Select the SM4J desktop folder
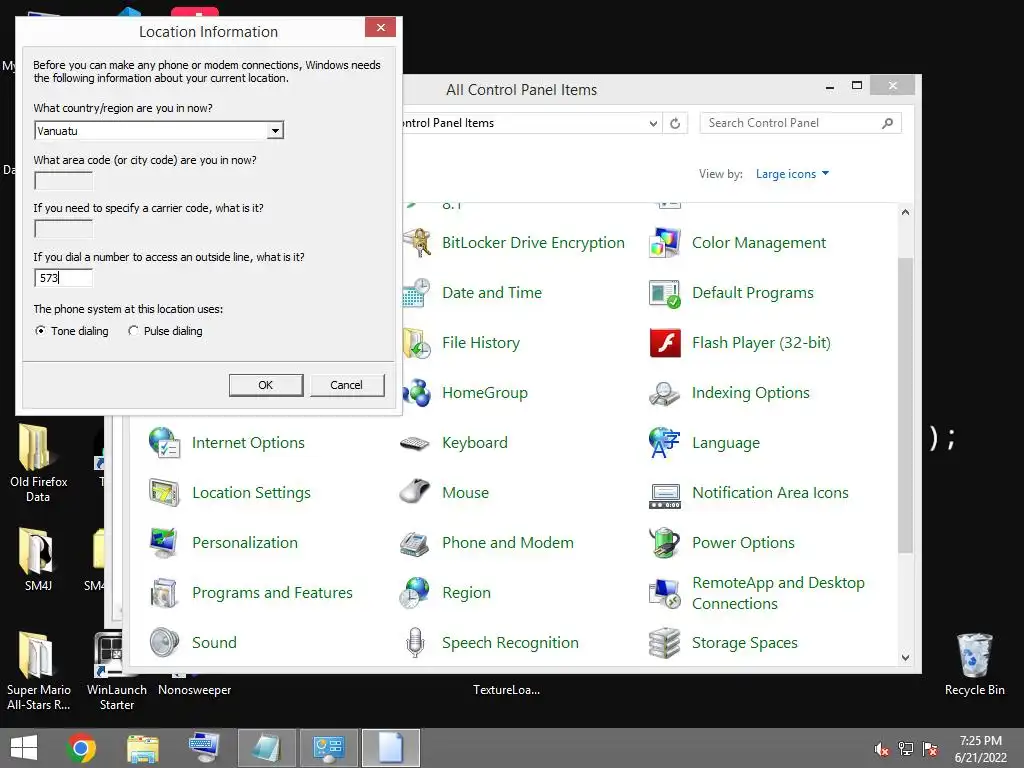This screenshot has width=1024, height=768. (38, 560)
